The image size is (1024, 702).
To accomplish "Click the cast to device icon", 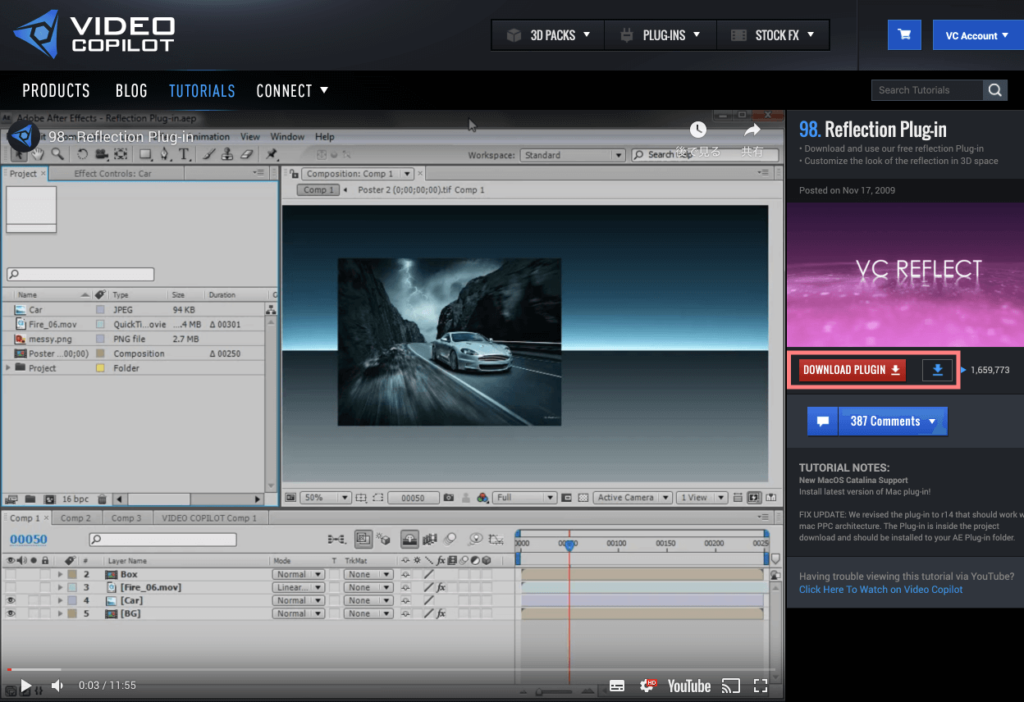I will pos(731,686).
